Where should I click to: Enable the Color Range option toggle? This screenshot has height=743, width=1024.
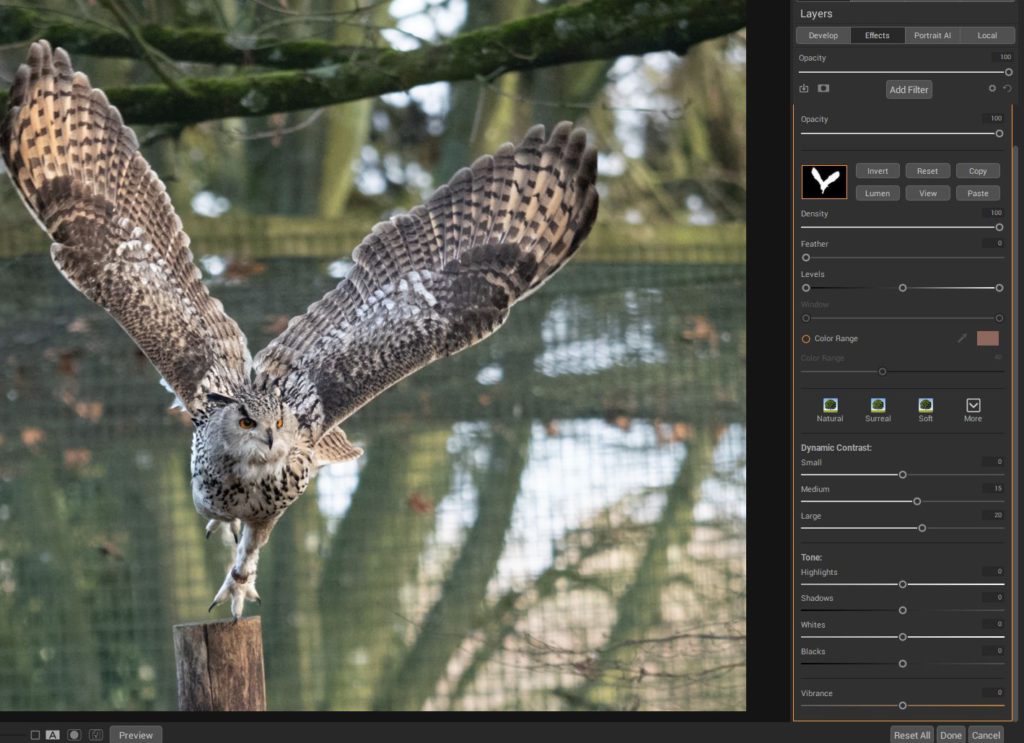tap(806, 338)
